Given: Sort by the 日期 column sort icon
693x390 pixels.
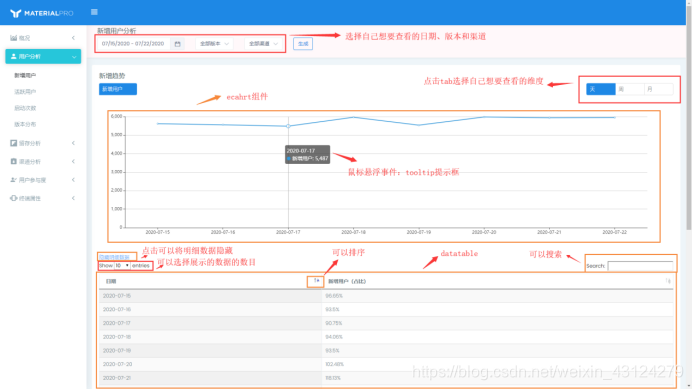Looking at the screenshot, I should pyautogui.click(x=316, y=281).
